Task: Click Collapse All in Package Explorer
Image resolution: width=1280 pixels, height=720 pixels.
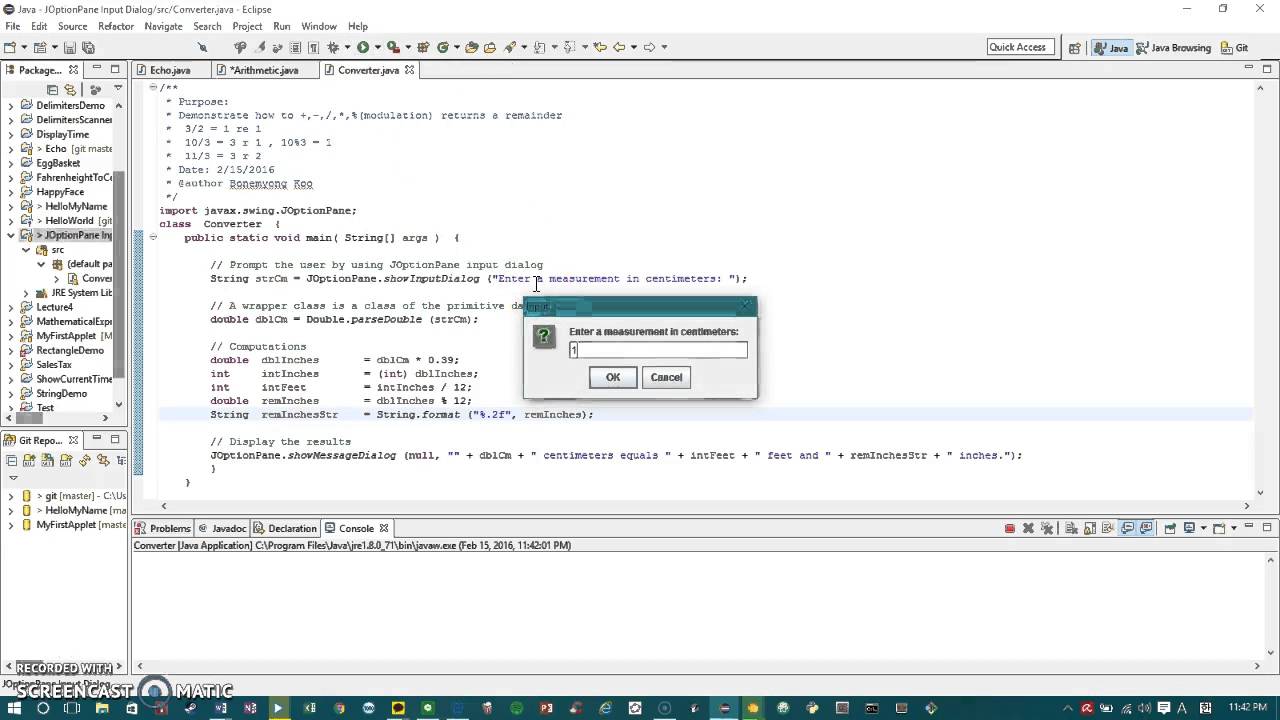Action: (x=54, y=90)
